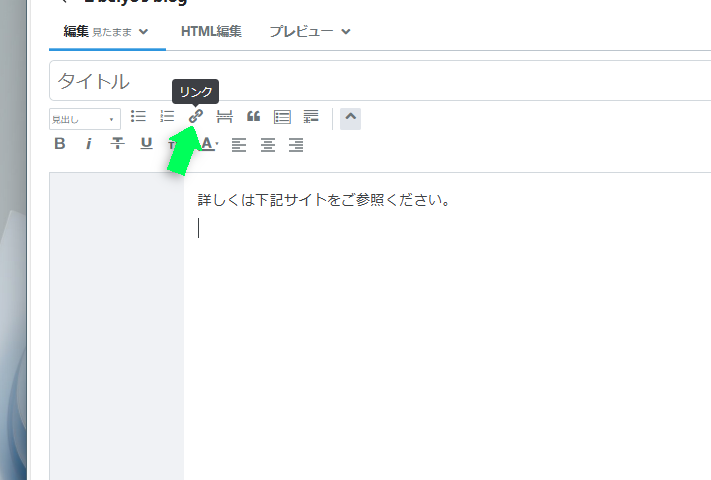Apply blockquote formatting
The height and width of the screenshot is (480, 711).
253,117
